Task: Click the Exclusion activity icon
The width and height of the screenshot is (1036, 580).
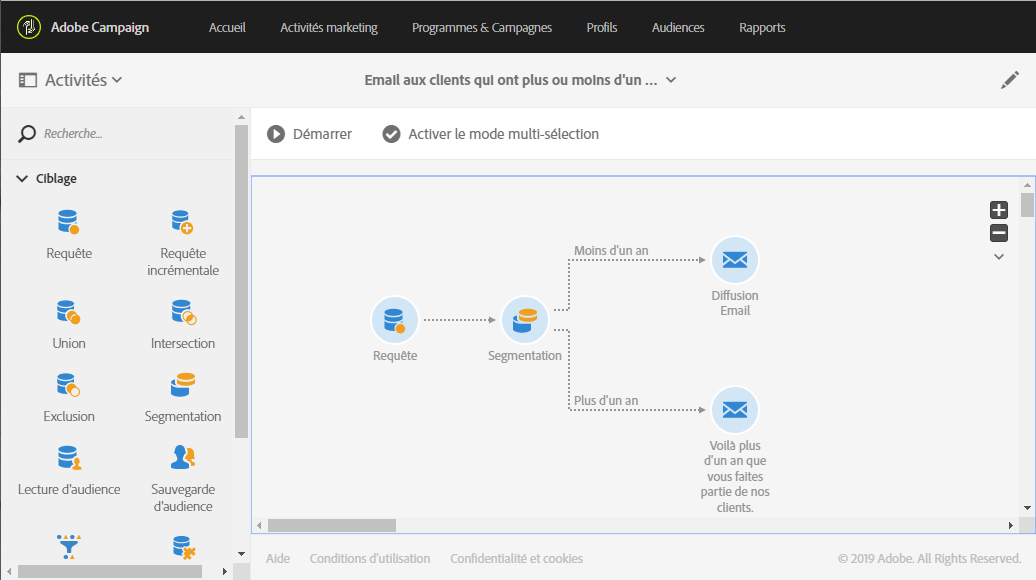Action: click(x=68, y=385)
